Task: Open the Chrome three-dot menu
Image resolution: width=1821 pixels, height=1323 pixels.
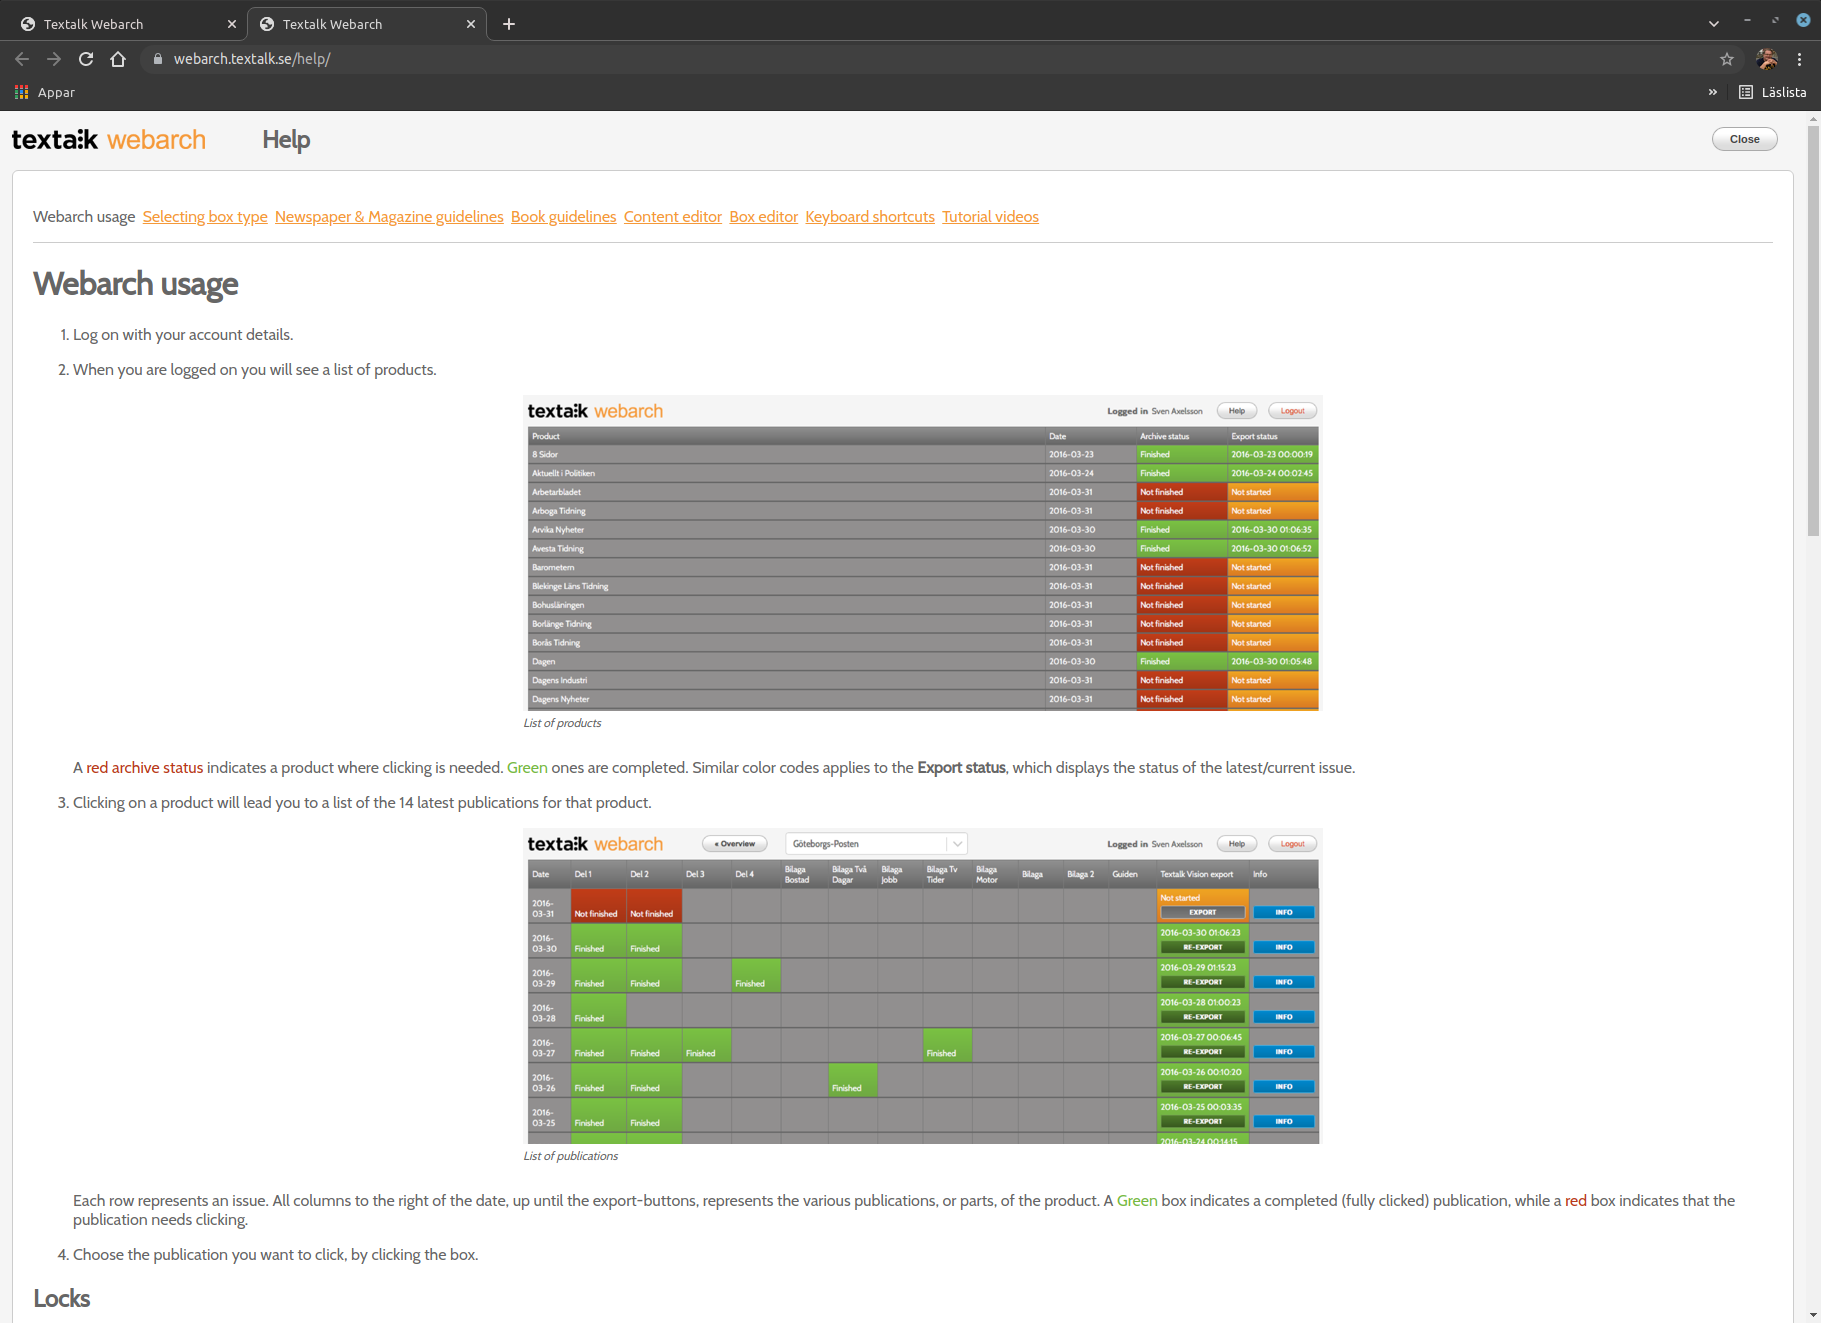Action: pos(1799,59)
